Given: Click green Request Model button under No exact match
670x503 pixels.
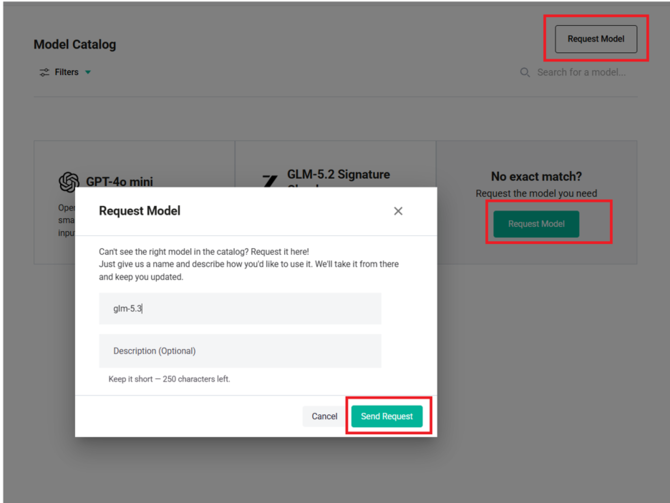Looking at the screenshot, I should coord(536,224).
